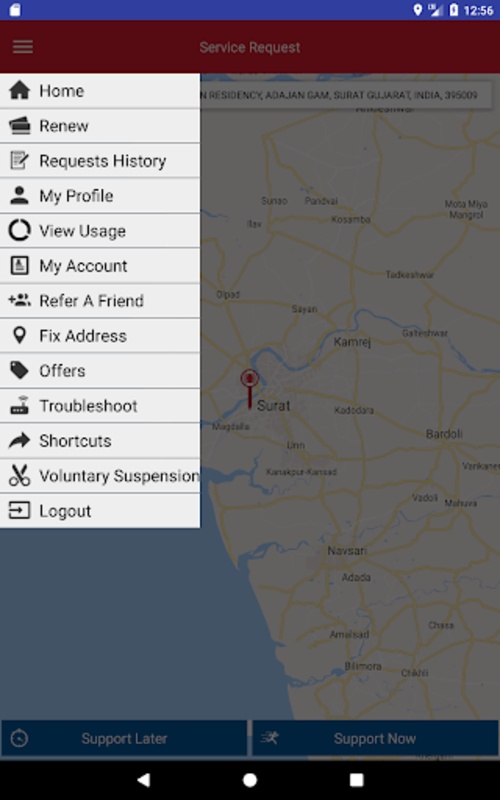This screenshot has width=500, height=800.
Task: Tap the Logout arrow icon
Action: [x=19, y=511]
